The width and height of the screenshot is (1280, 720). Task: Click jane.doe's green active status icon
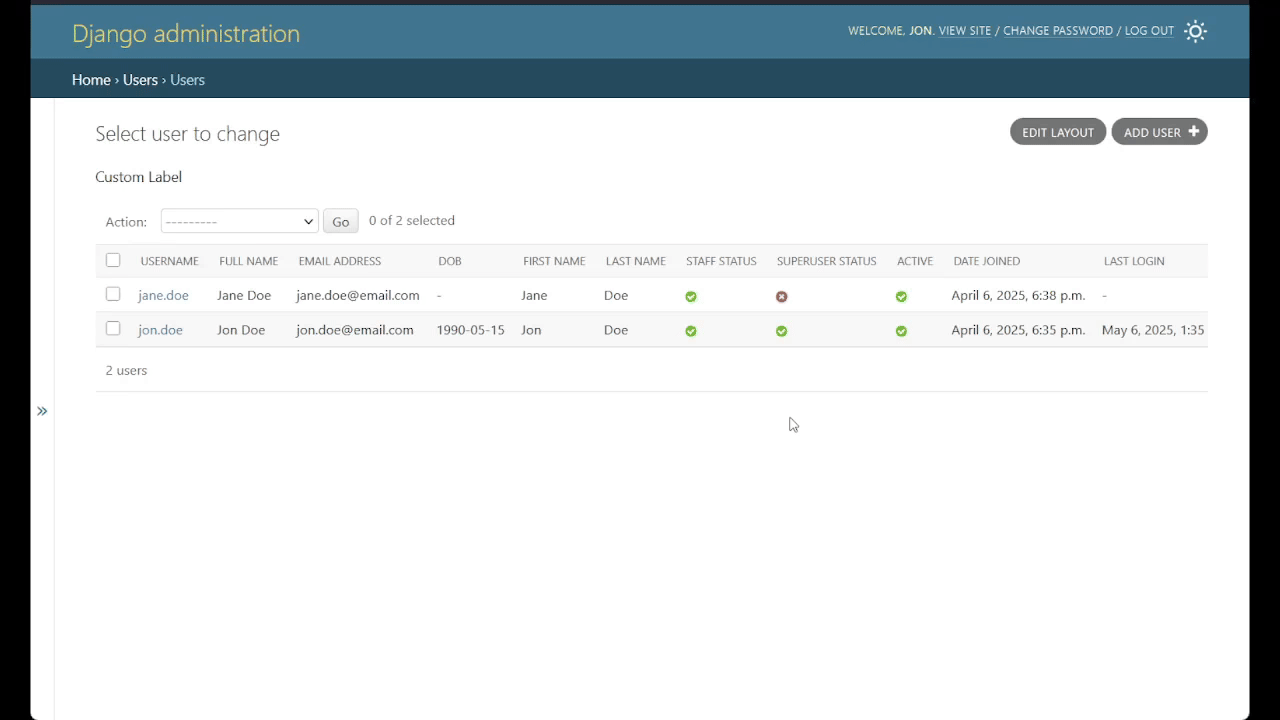[x=900, y=296]
